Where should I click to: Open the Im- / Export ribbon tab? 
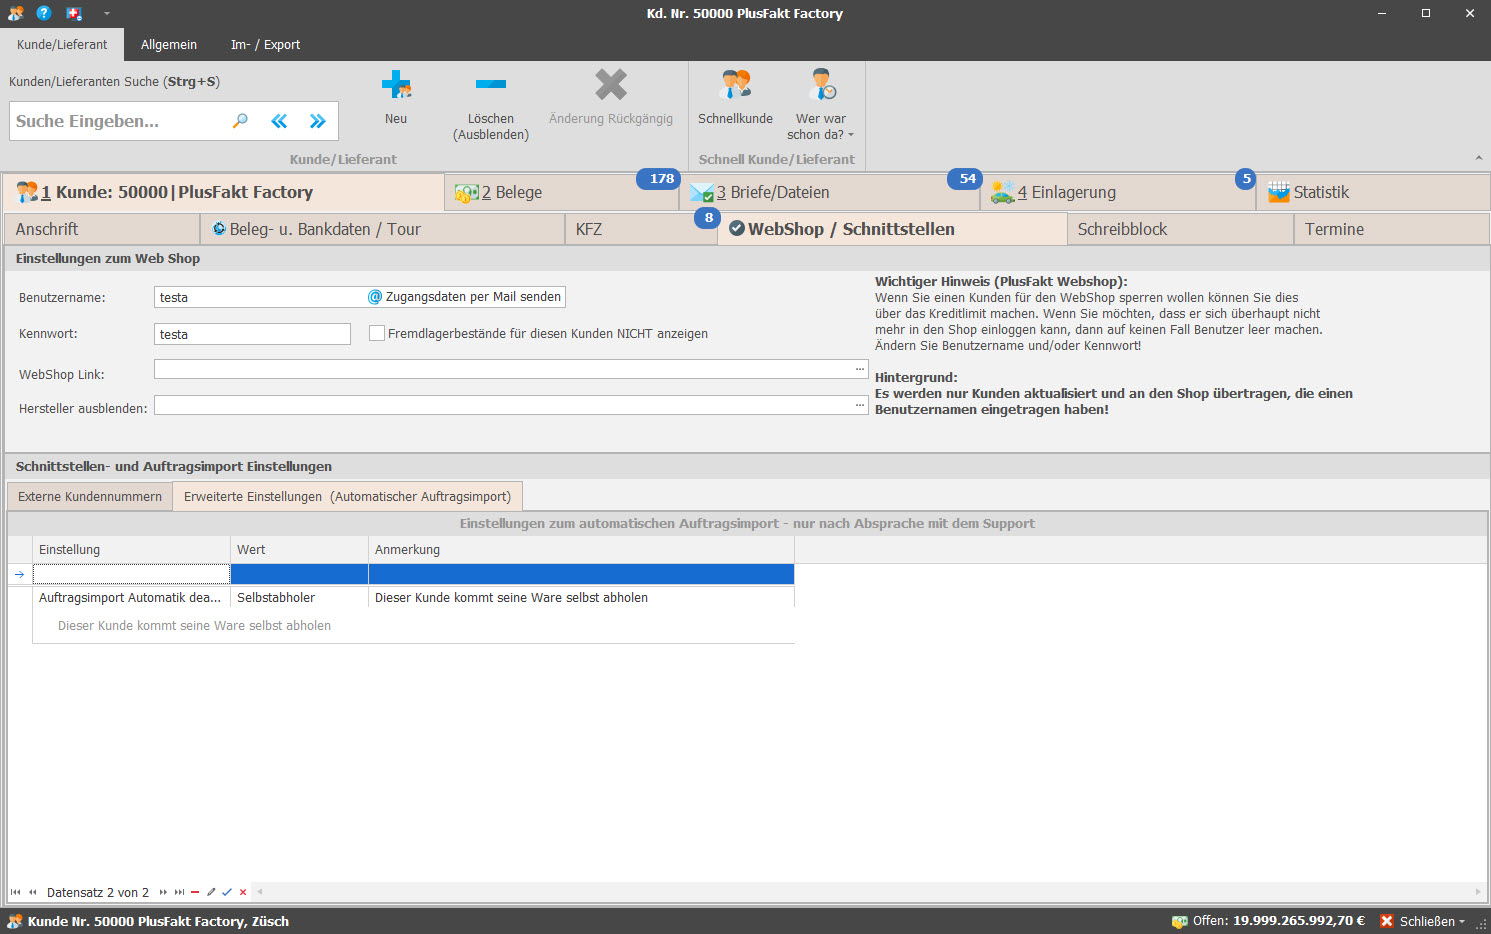[265, 45]
